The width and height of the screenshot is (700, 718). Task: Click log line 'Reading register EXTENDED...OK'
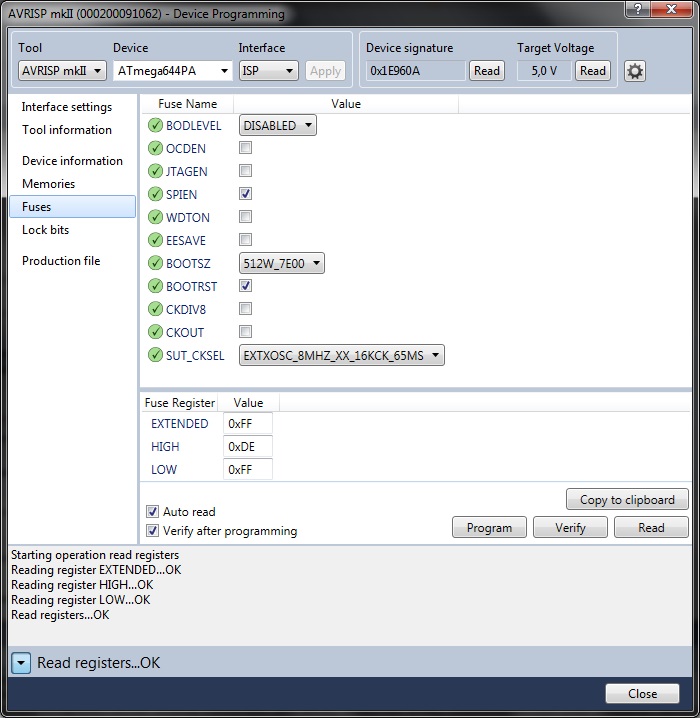click(96, 570)
